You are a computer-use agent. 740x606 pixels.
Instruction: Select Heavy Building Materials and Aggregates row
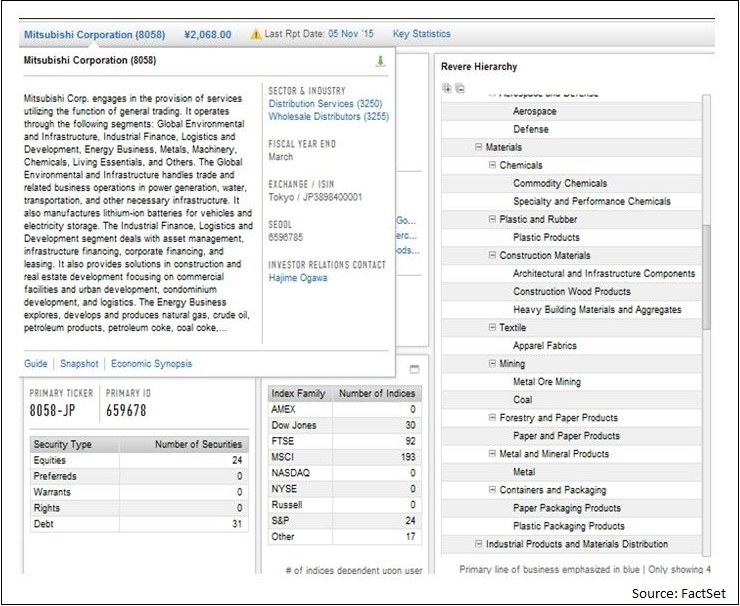[572, 309]
